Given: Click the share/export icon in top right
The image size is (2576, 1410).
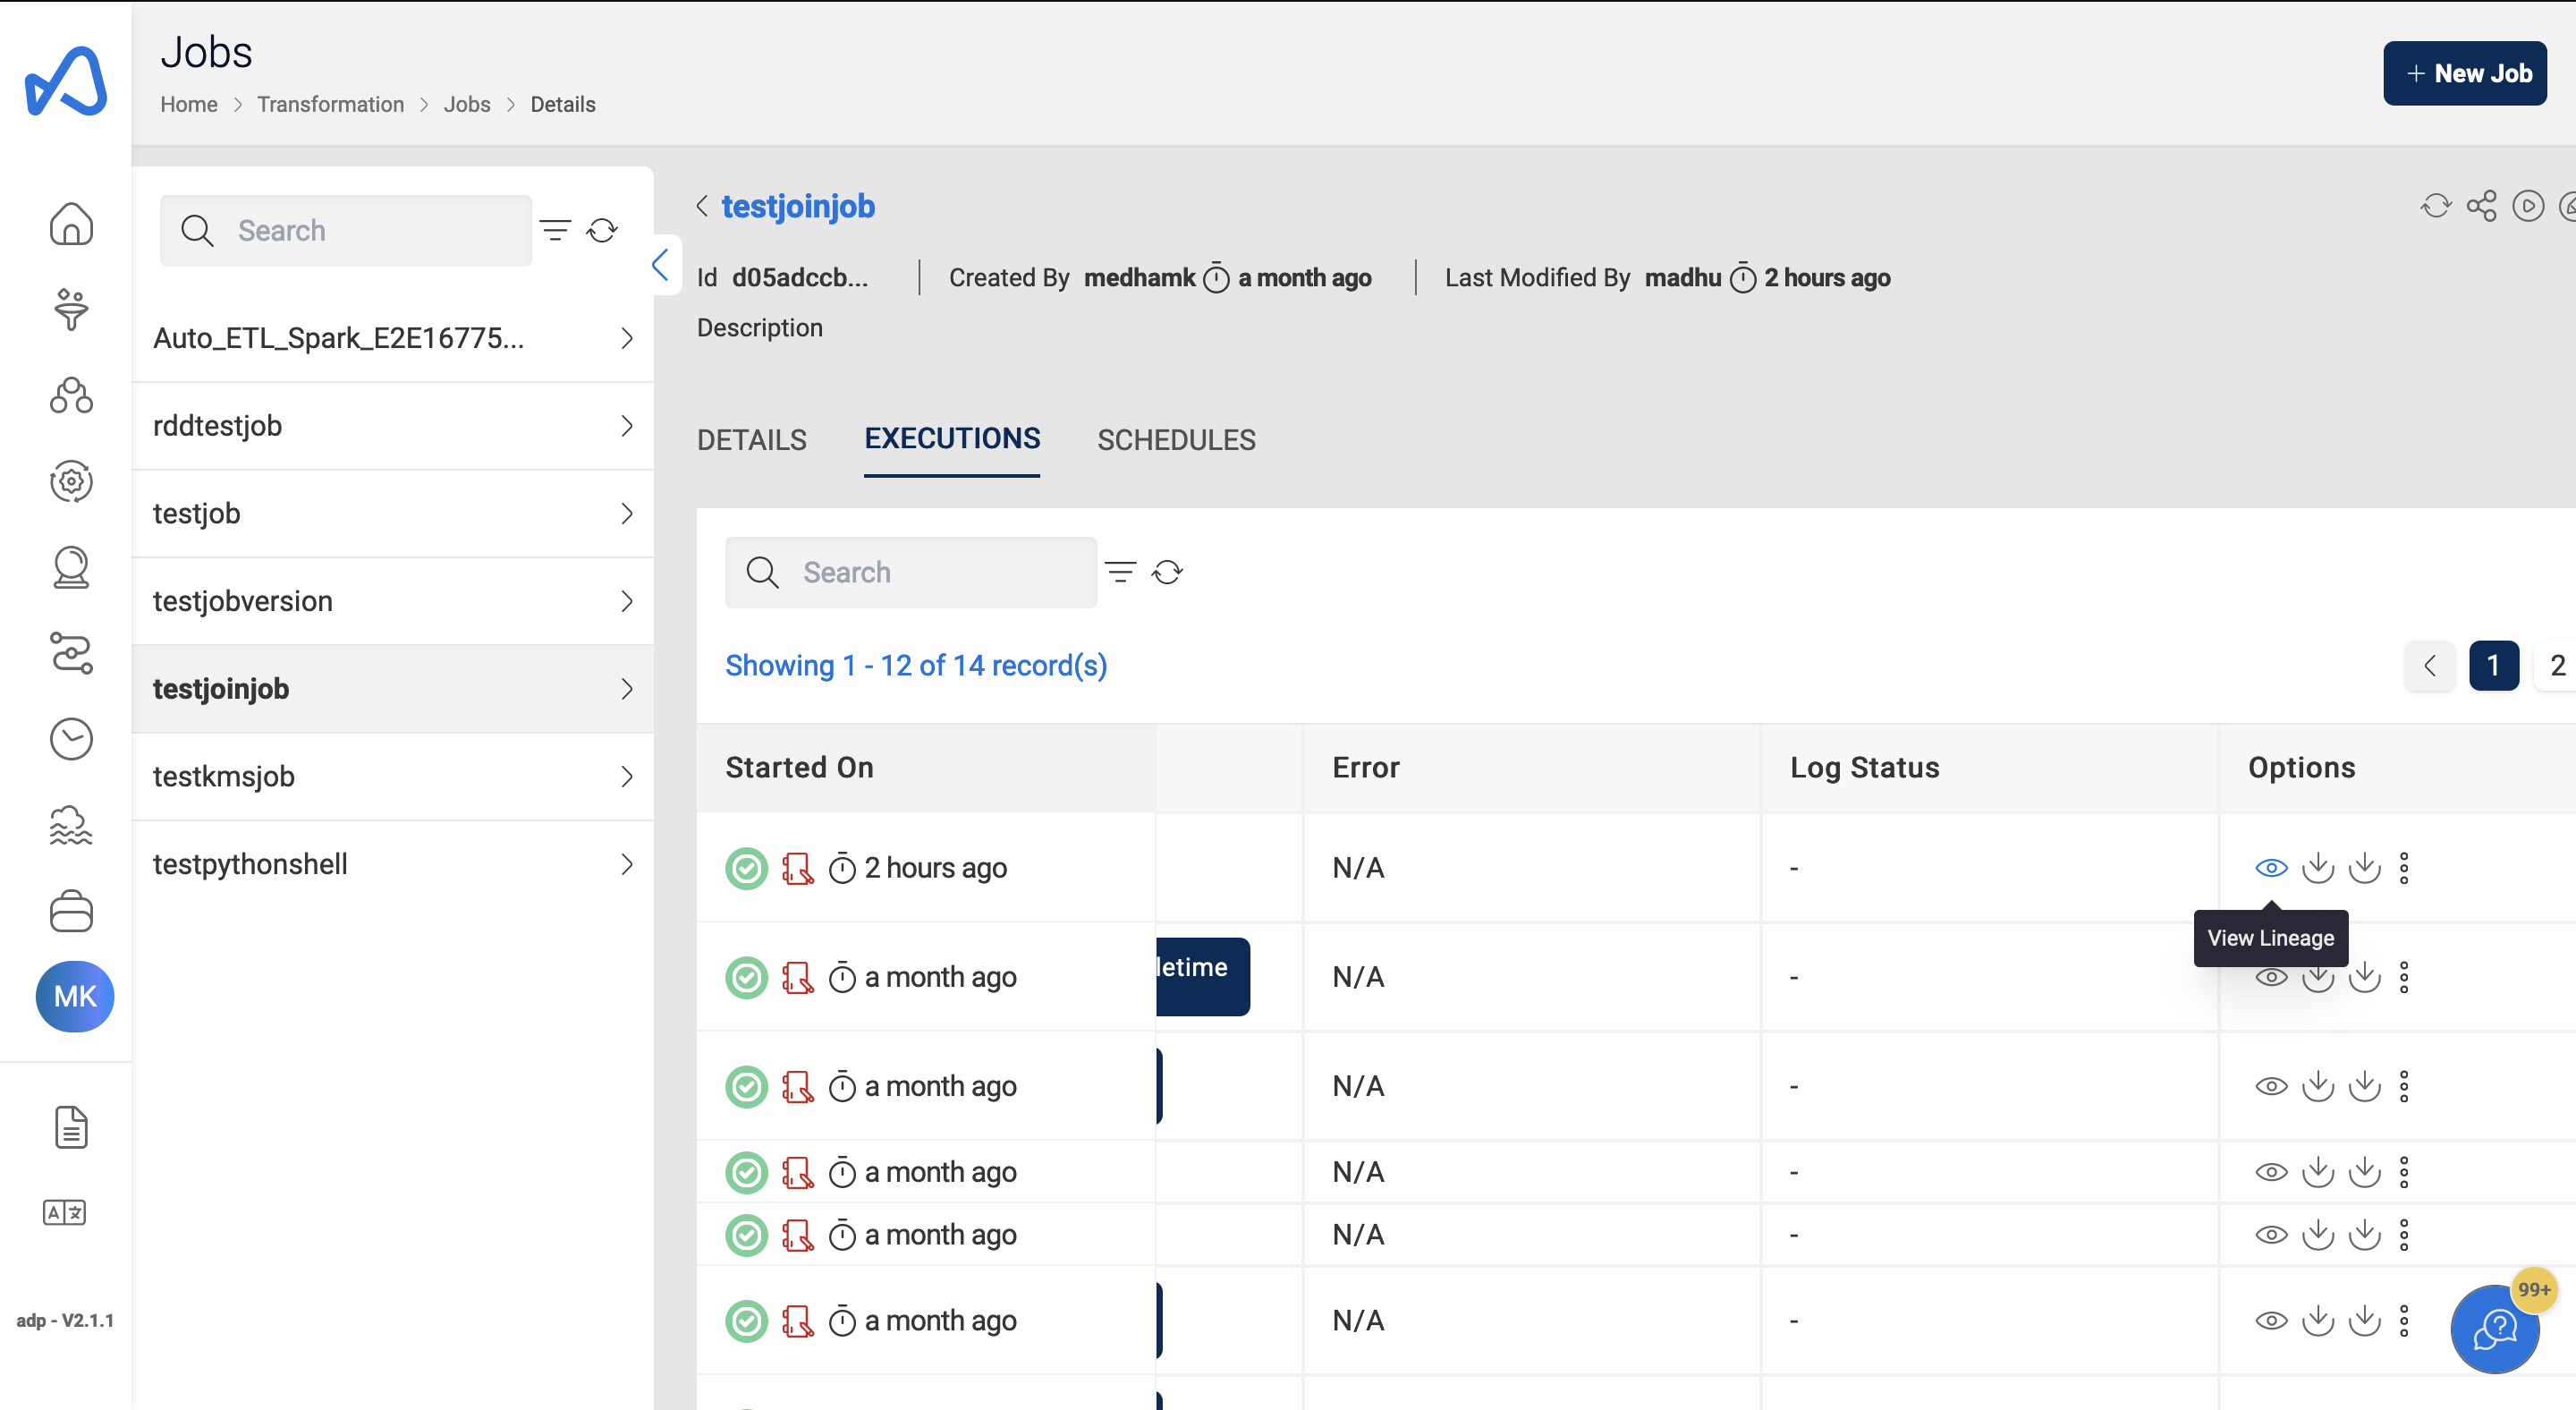Looking at the screenshot, I should [x=2482, y=207].
